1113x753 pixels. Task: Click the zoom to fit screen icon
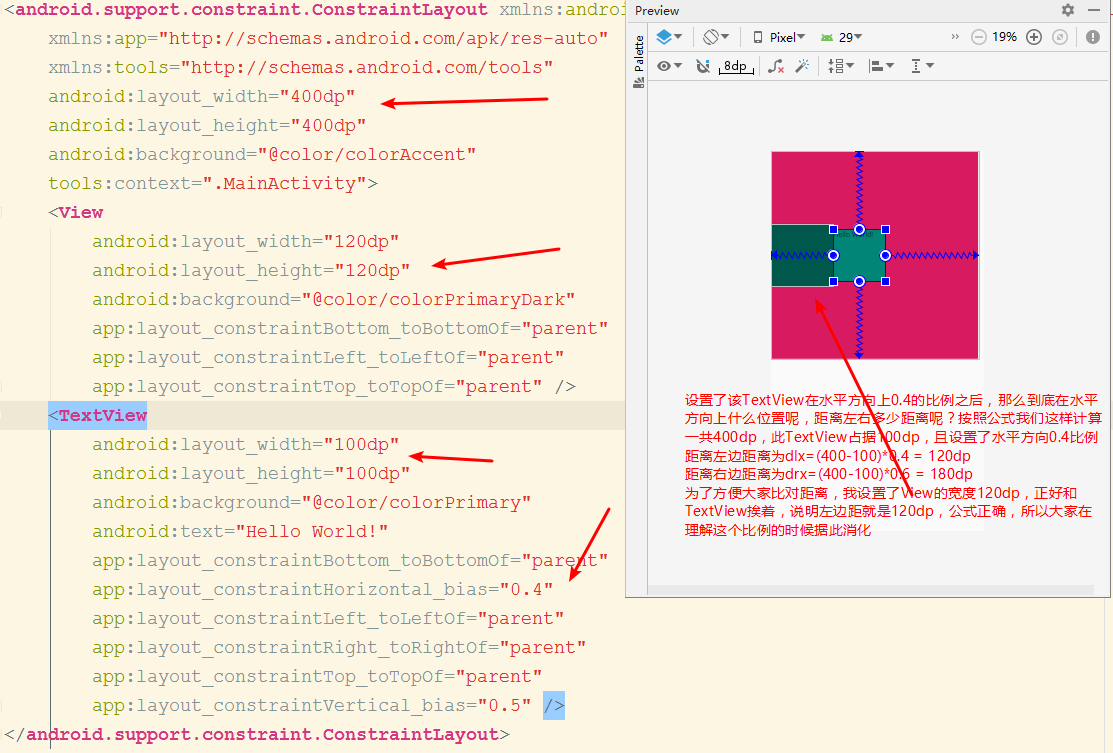[x=1060, y=37]
